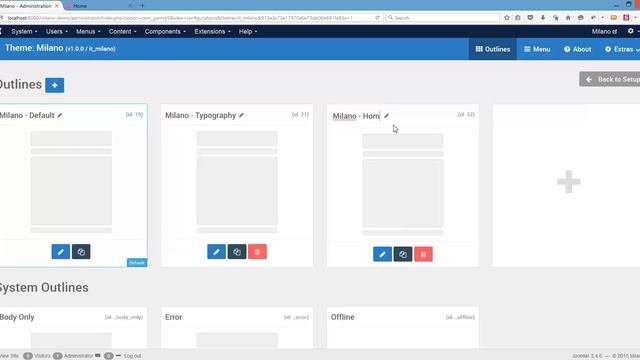Rename Milano - Default via its pencil icon

coord(60,115)
